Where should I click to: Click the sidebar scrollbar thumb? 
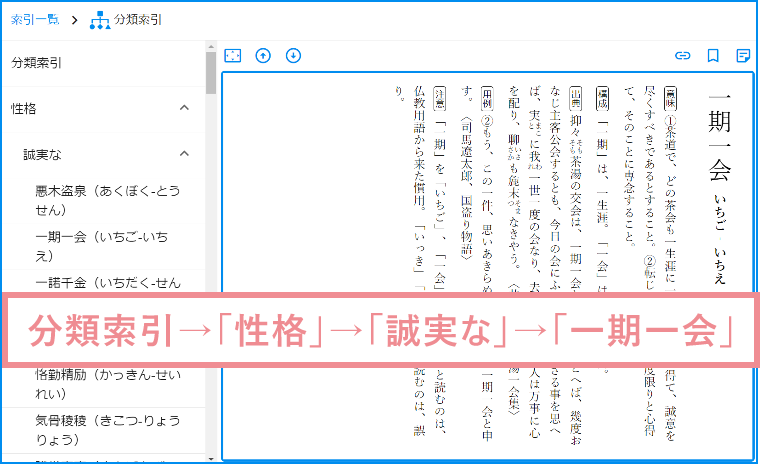[211, 73]
